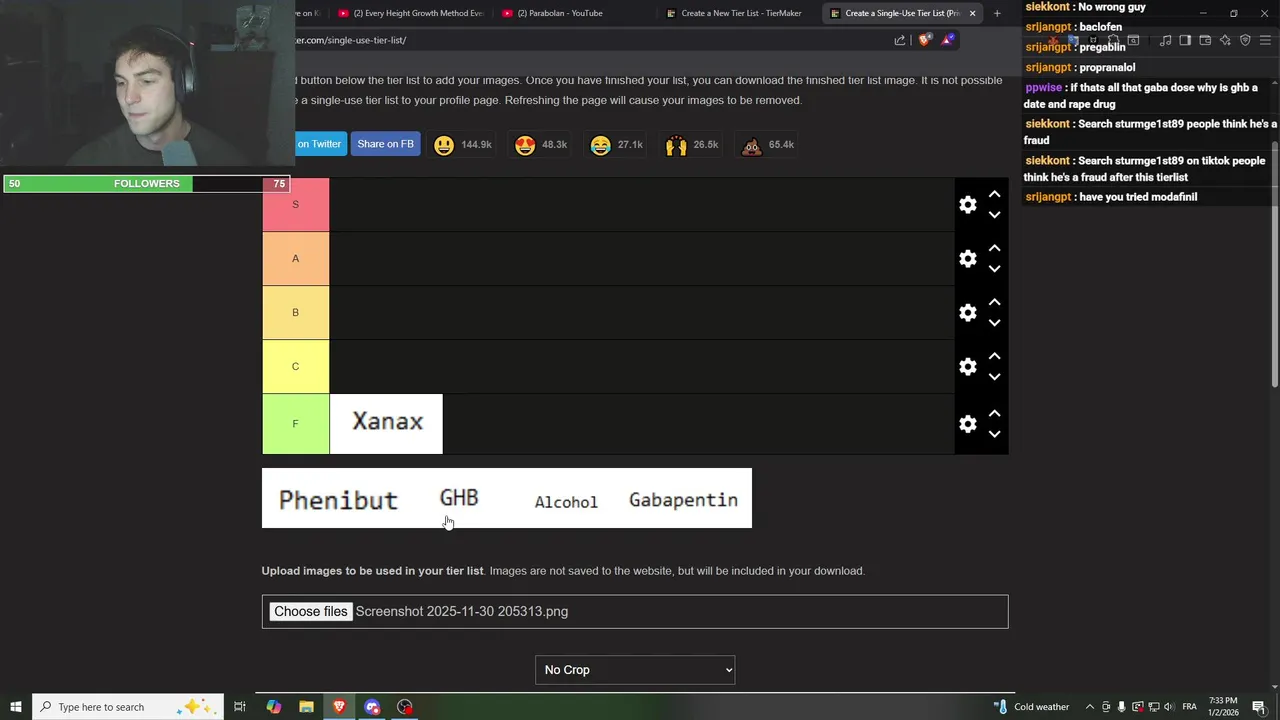Click the yellow B tier label
The image size is (1280, 720).
(295, 313)
